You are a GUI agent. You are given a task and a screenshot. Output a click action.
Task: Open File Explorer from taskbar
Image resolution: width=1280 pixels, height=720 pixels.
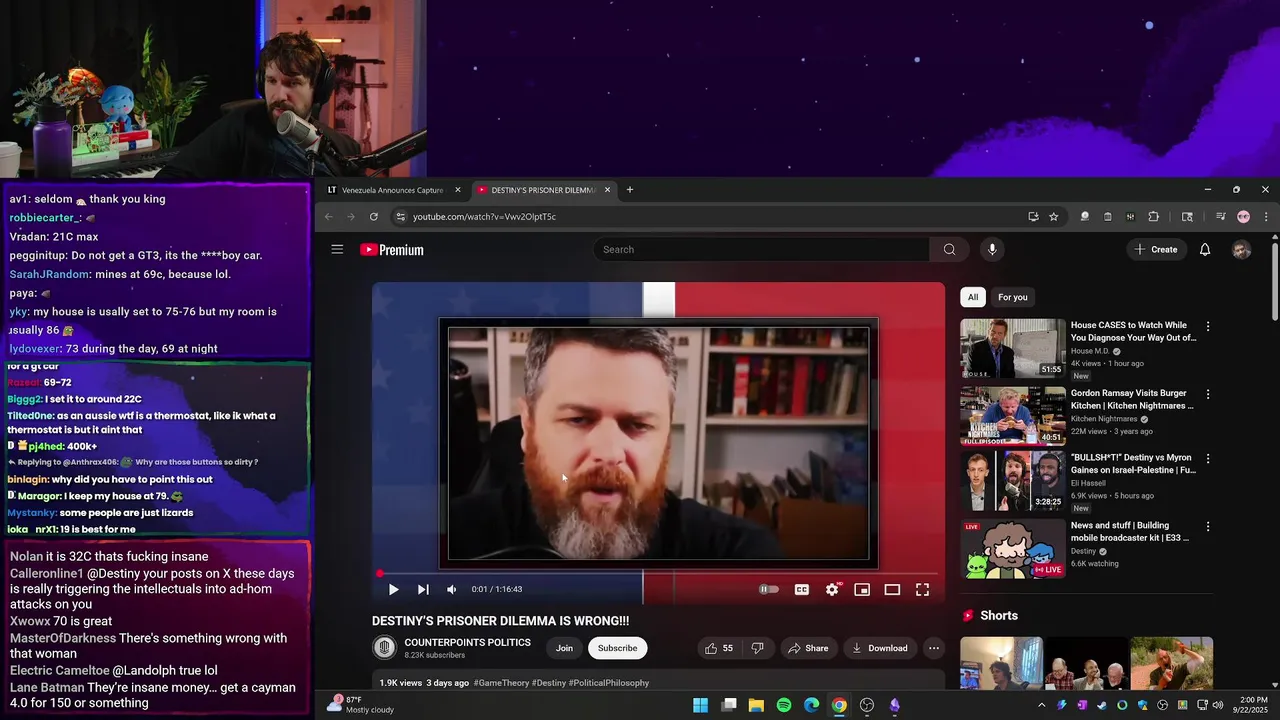click(x=756, y=706)
